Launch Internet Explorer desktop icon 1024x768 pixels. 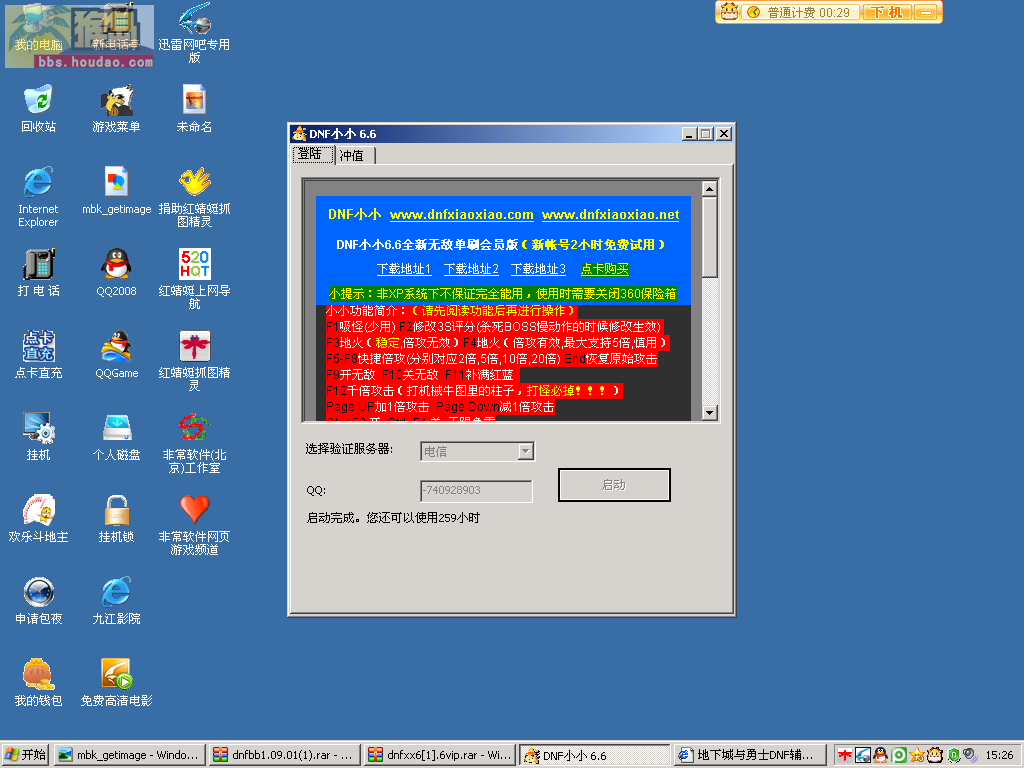39,197
